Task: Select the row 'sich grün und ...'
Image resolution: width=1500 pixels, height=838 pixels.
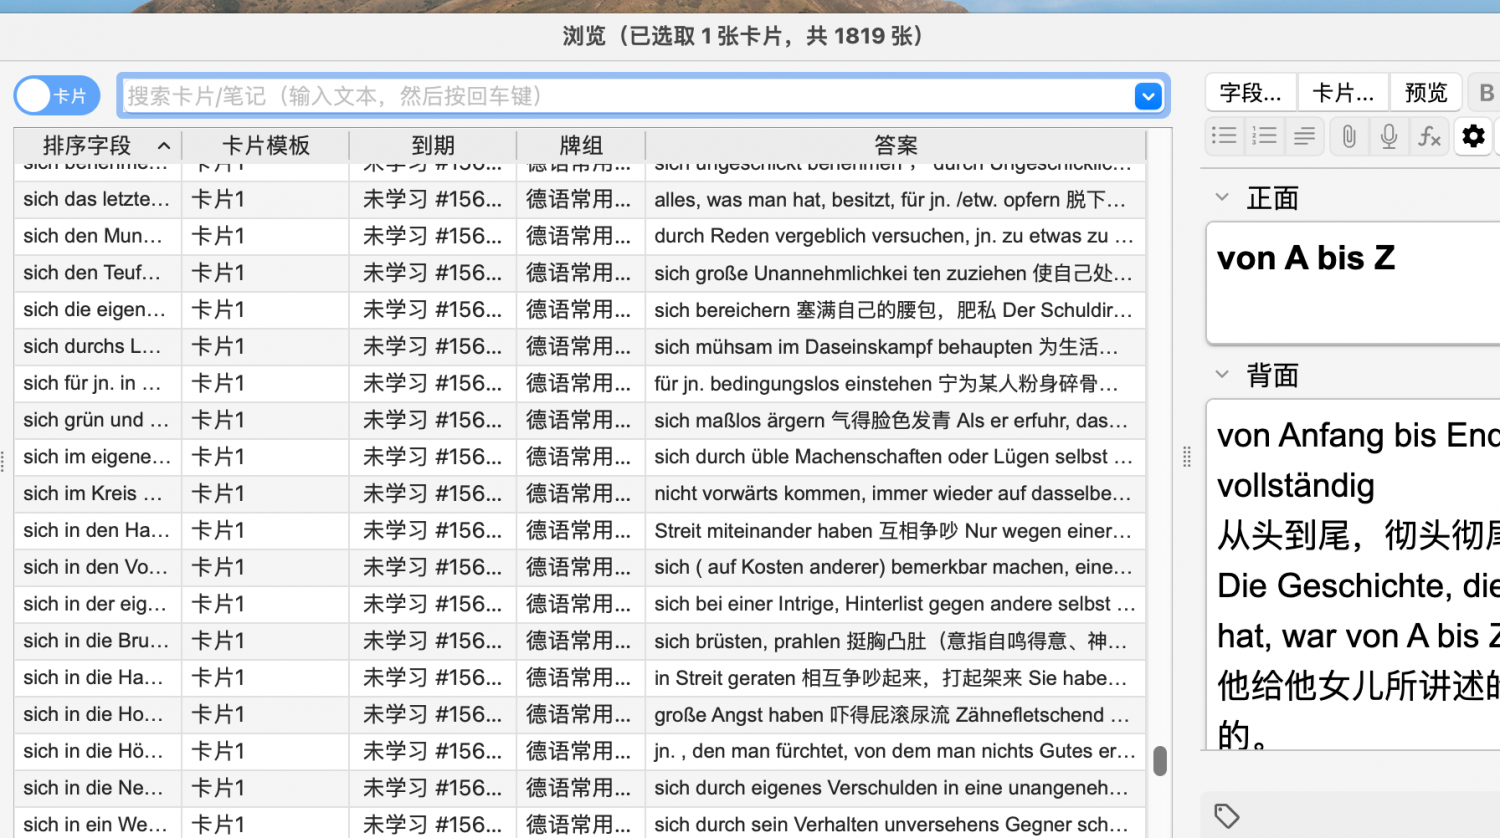Action: pyautogui.click(x=580, y=420)
